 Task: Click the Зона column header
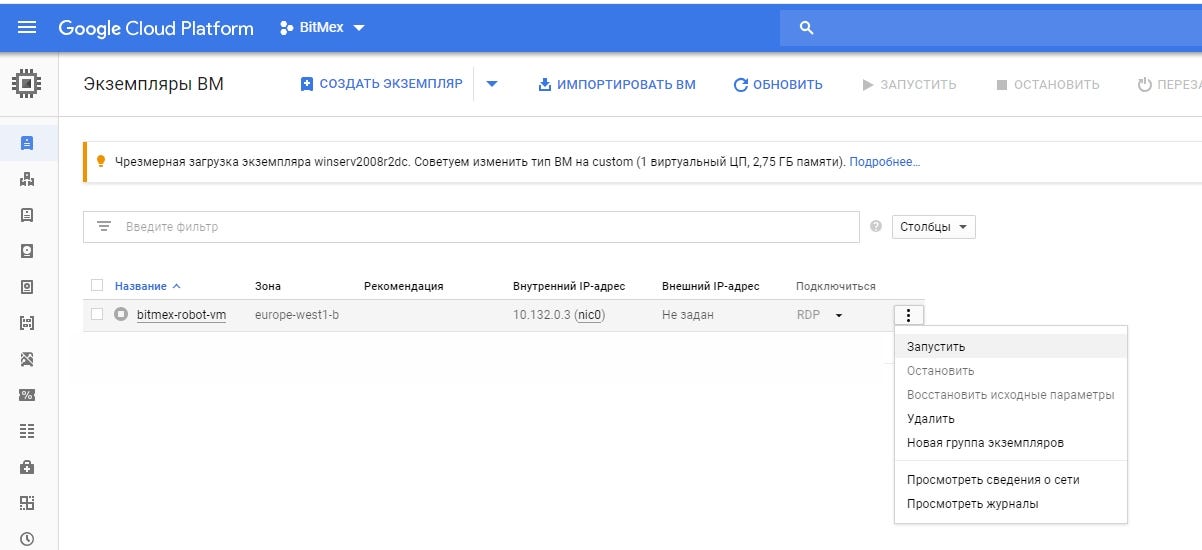coord(268,286)
